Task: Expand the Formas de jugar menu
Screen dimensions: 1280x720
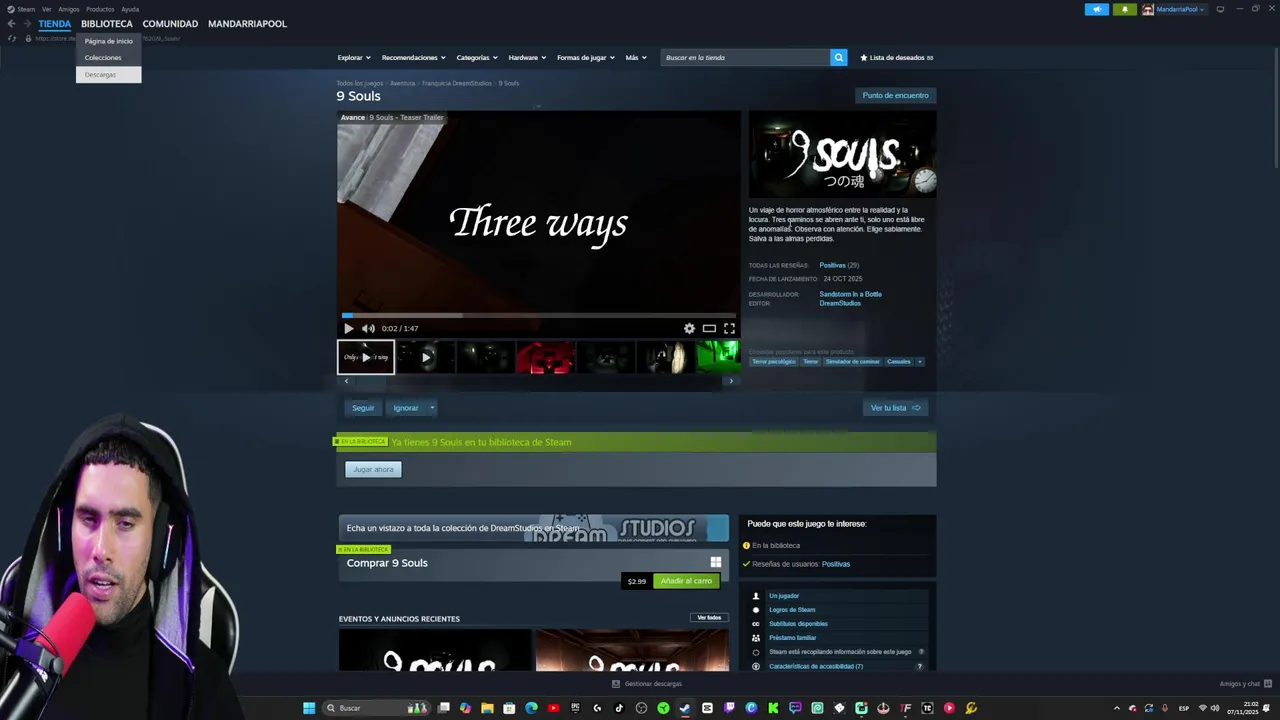Action: pos(586,57)
